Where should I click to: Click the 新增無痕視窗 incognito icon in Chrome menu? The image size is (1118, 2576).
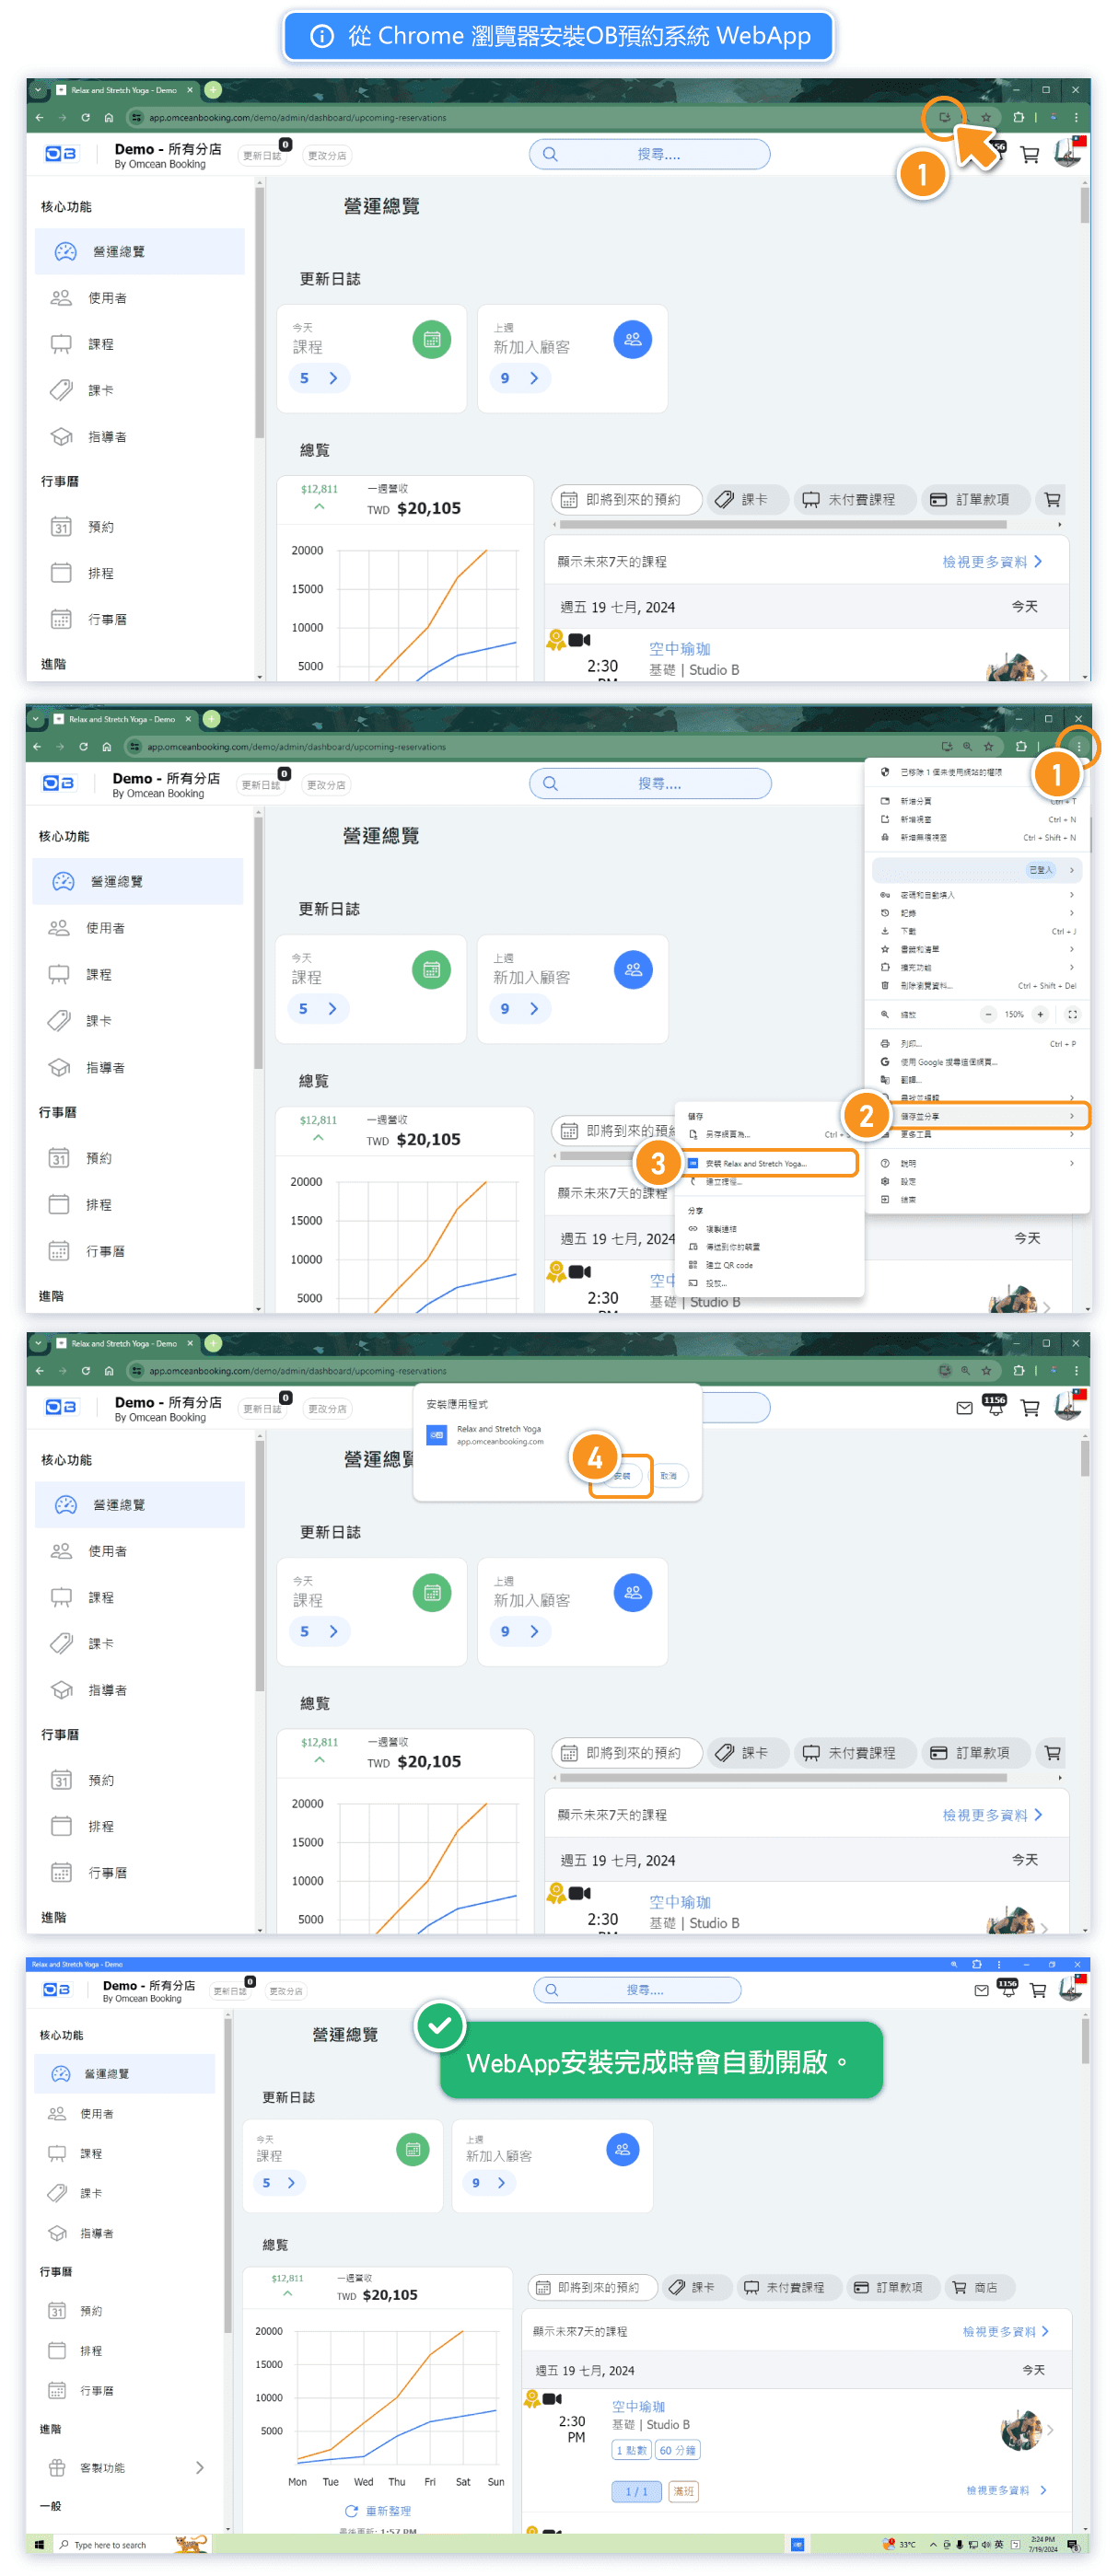tap(885, 837)
